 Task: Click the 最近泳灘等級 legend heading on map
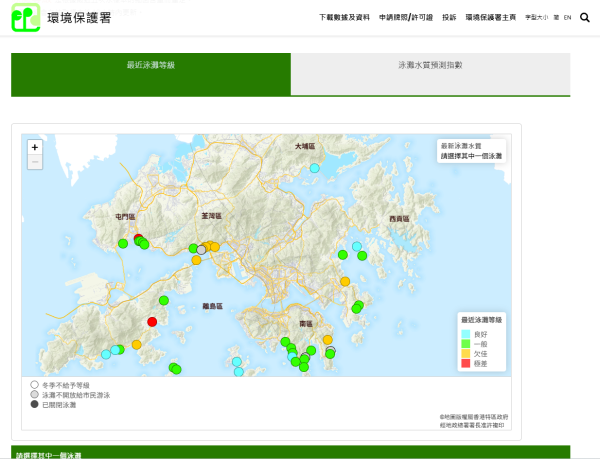[x=481, y=320]
